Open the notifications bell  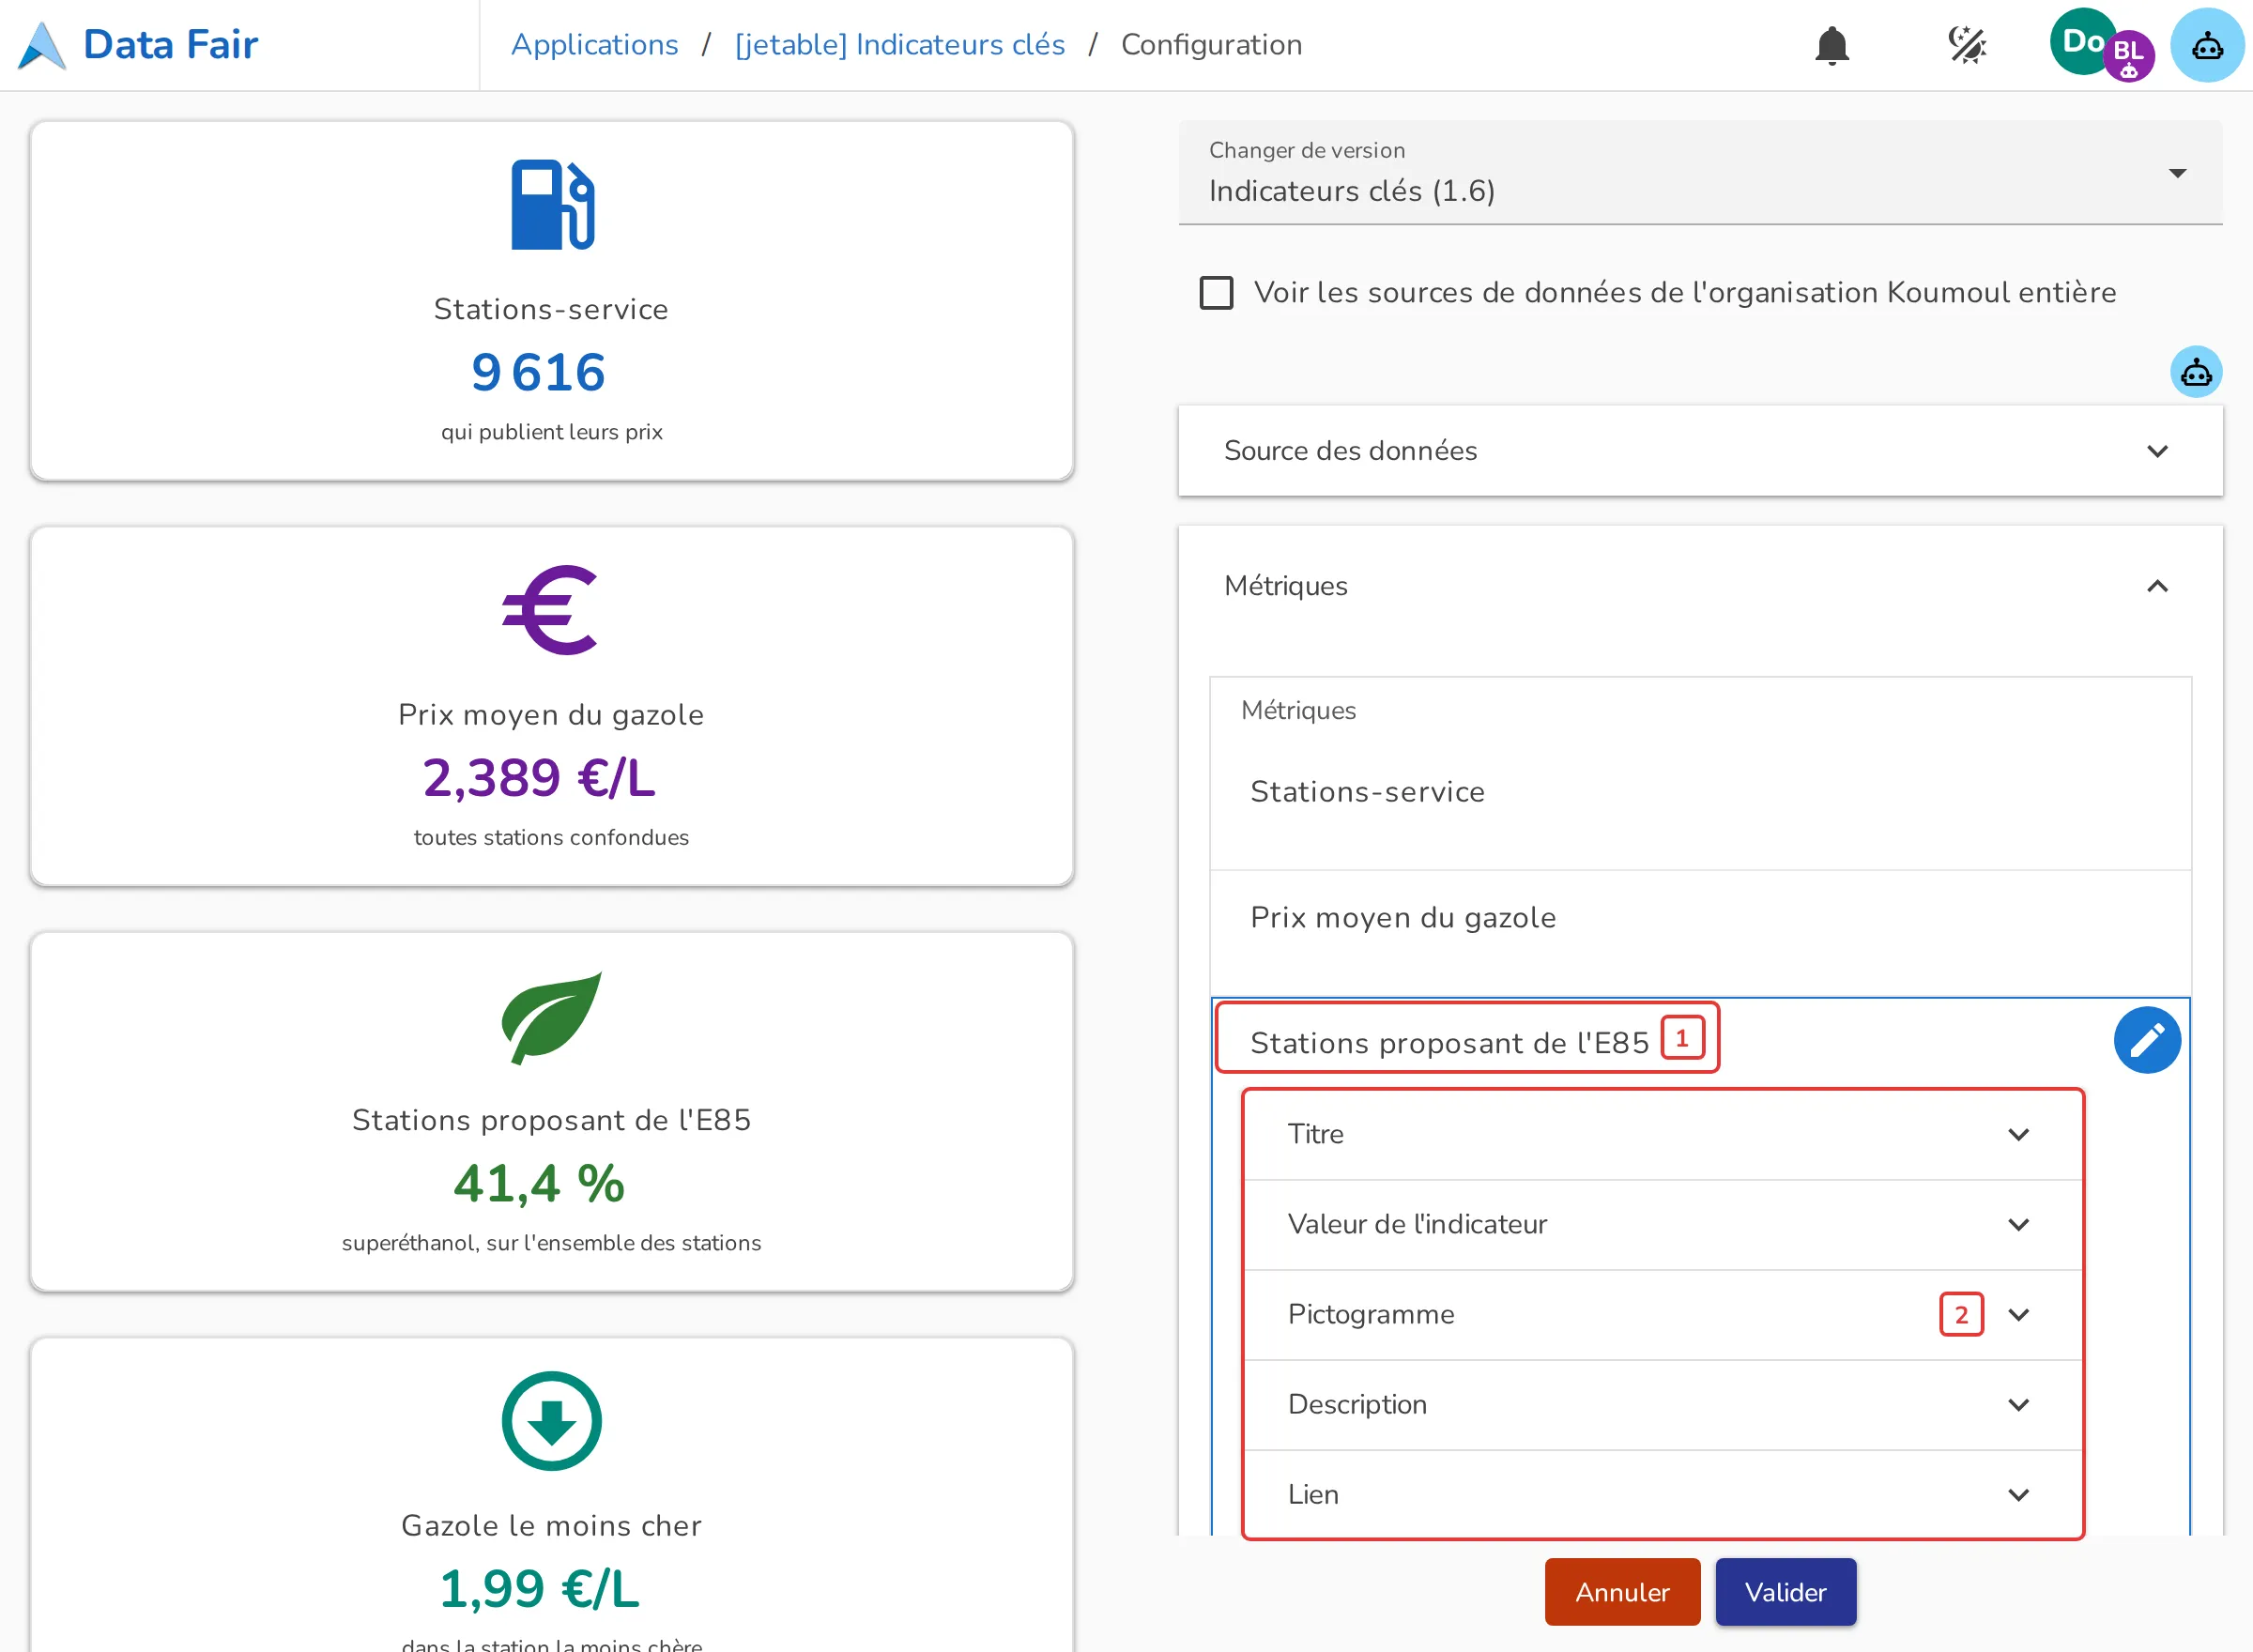click(x=1831, y=45)
